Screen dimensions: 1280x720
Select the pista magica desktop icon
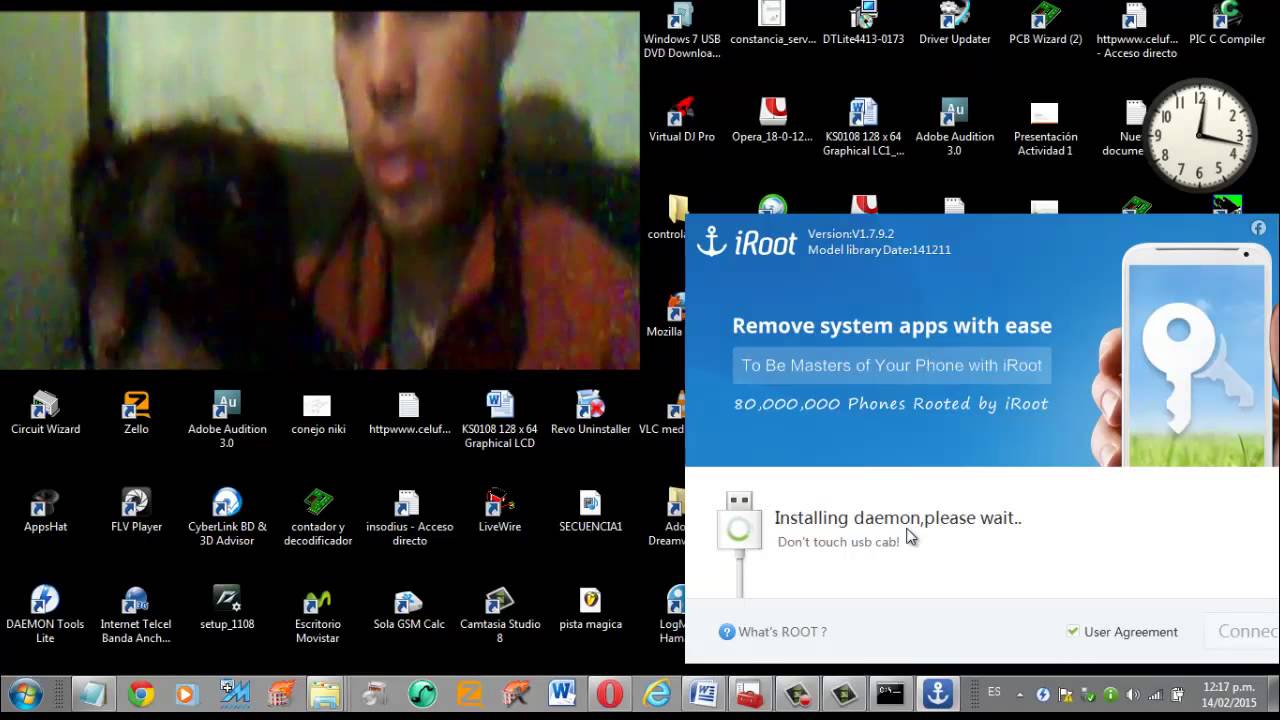tap(590, 607)
